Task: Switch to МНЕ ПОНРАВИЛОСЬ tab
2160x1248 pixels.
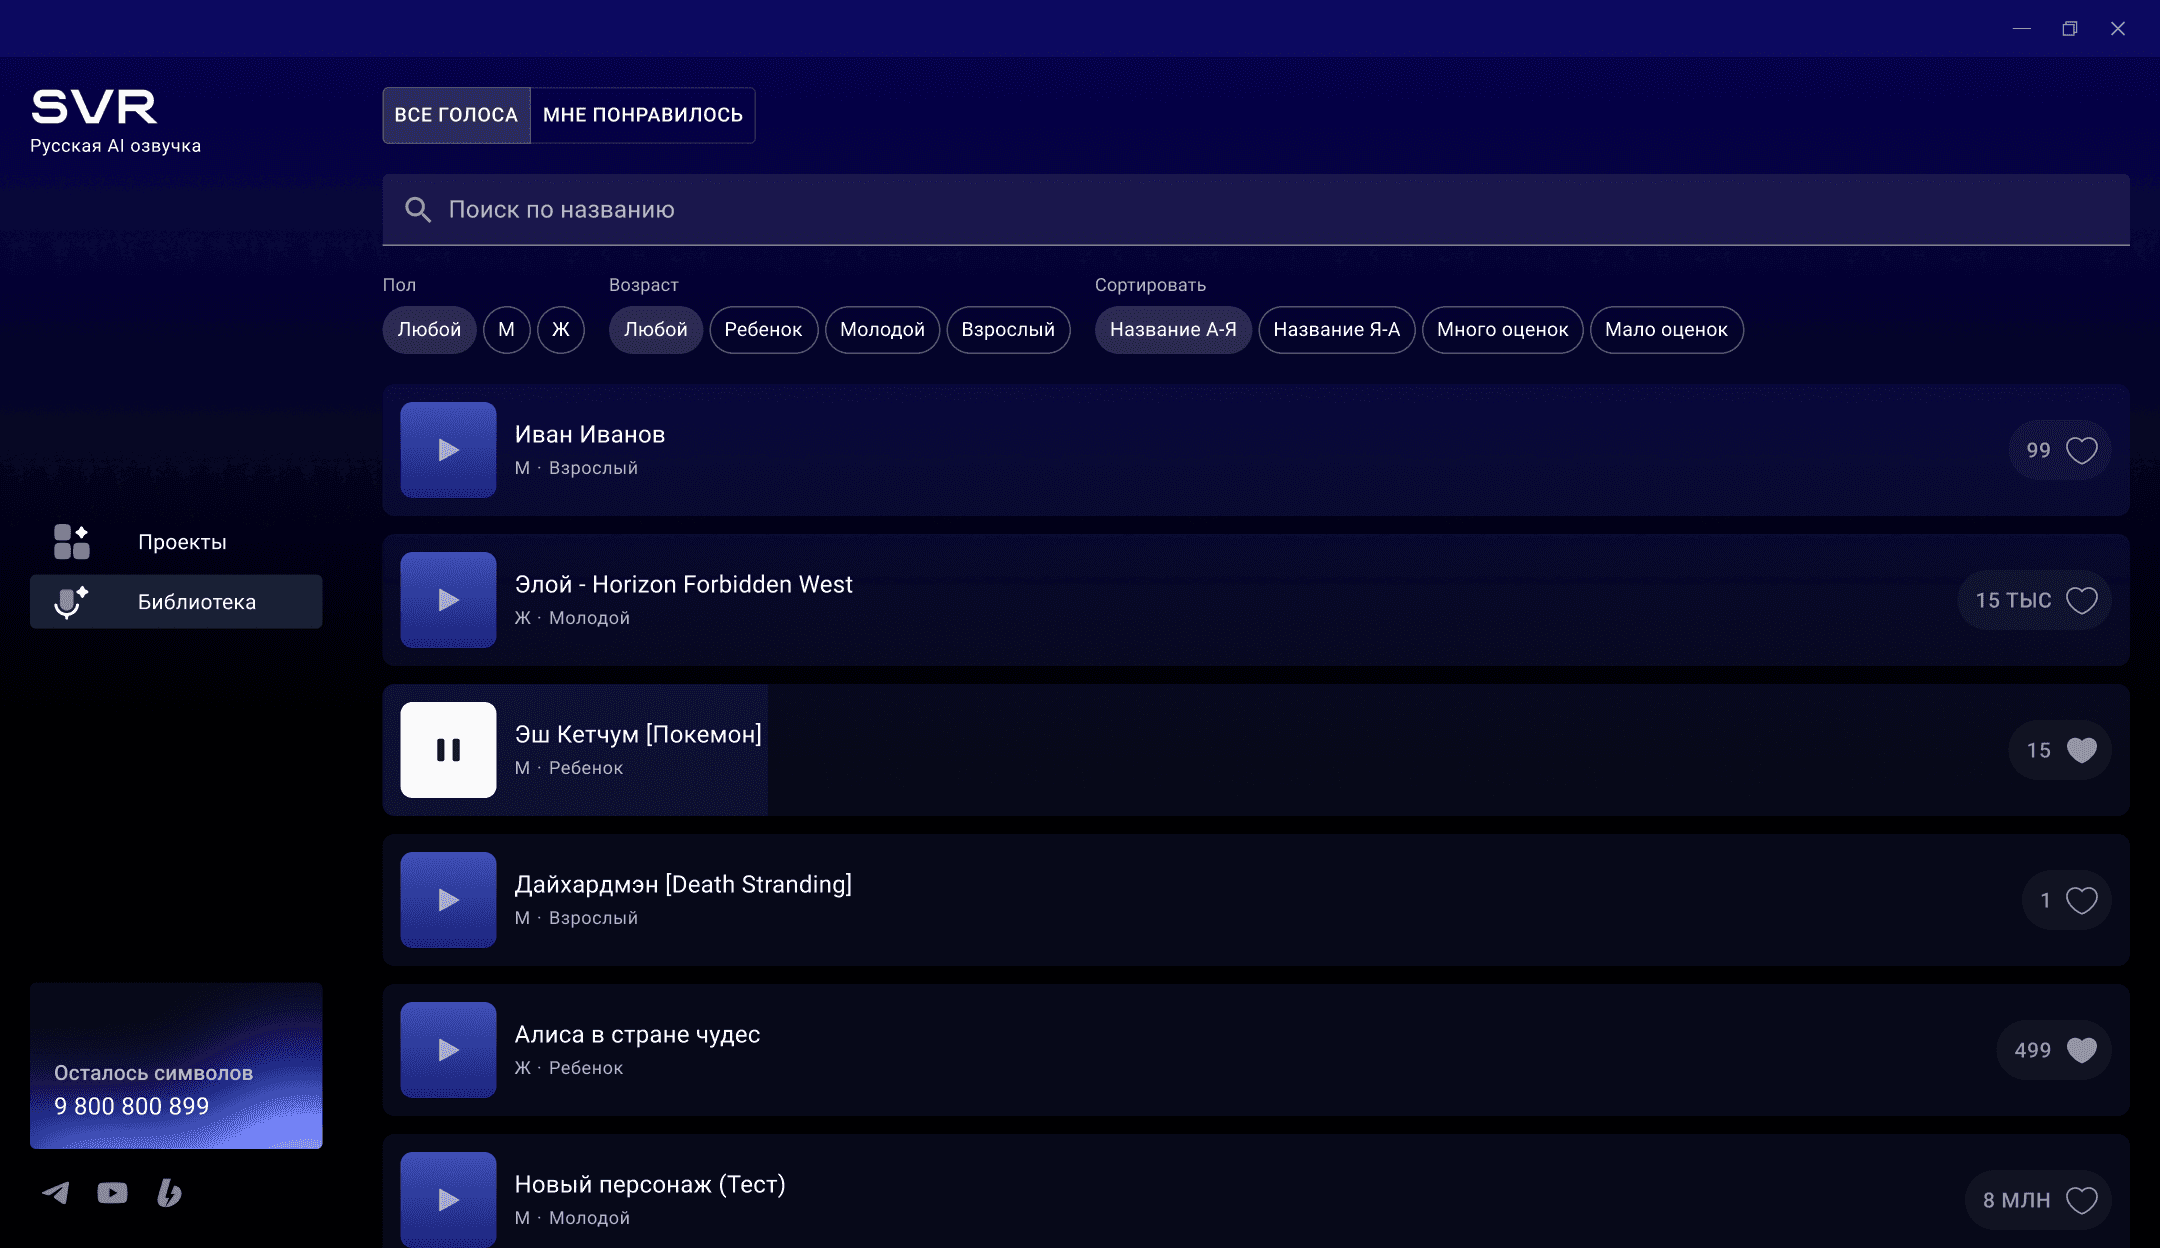Action: pyautogui.click(x=642, y=115)
